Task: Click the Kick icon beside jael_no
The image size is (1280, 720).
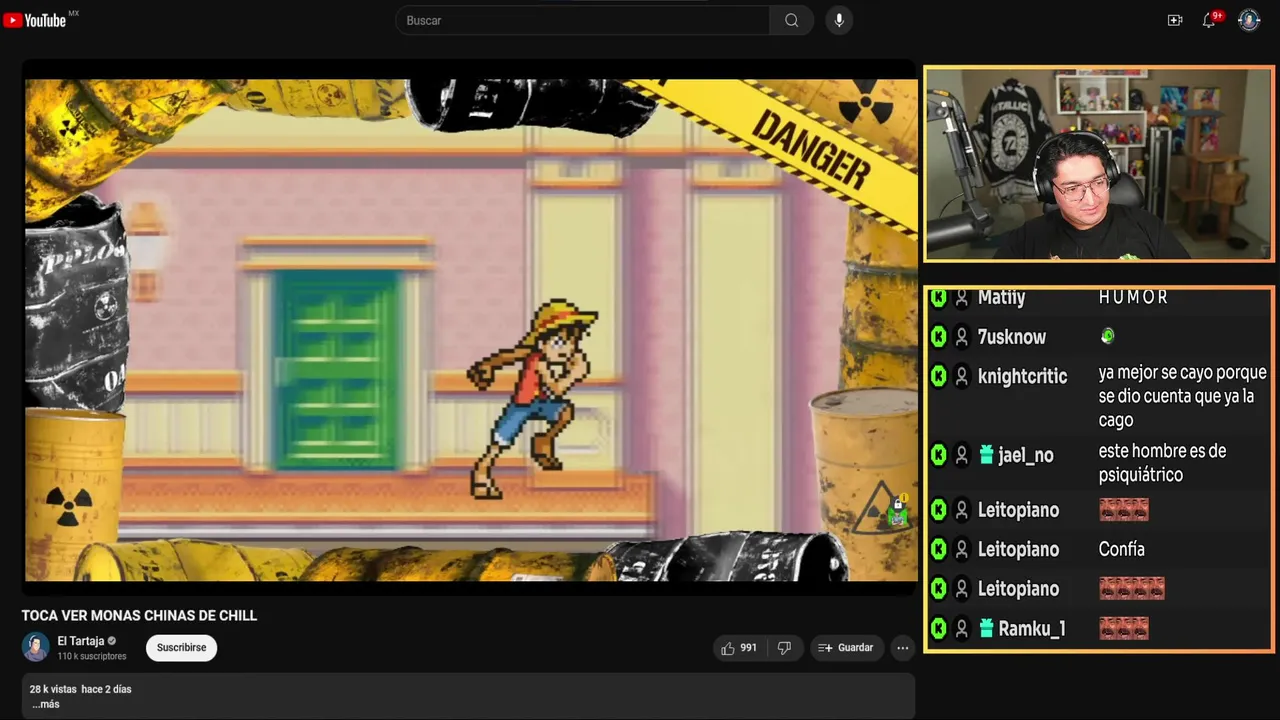Action: coord(938,455)
